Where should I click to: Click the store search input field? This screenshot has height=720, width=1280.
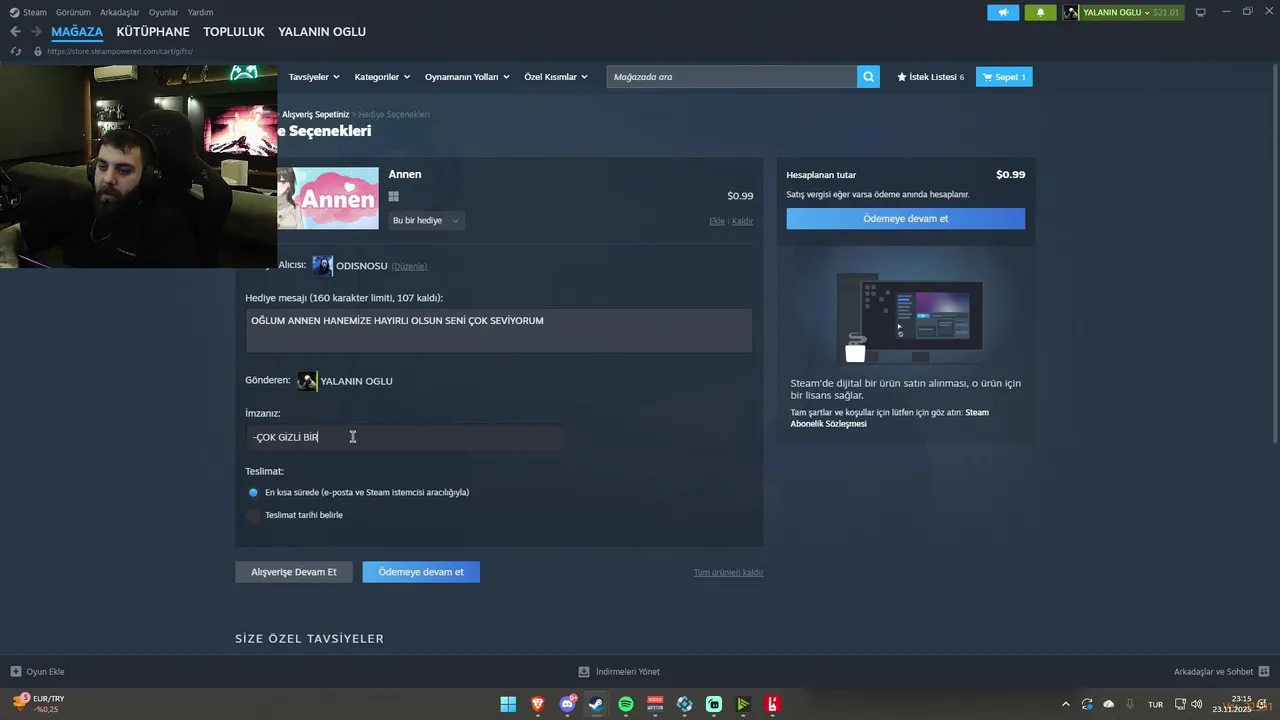[732, 77]
